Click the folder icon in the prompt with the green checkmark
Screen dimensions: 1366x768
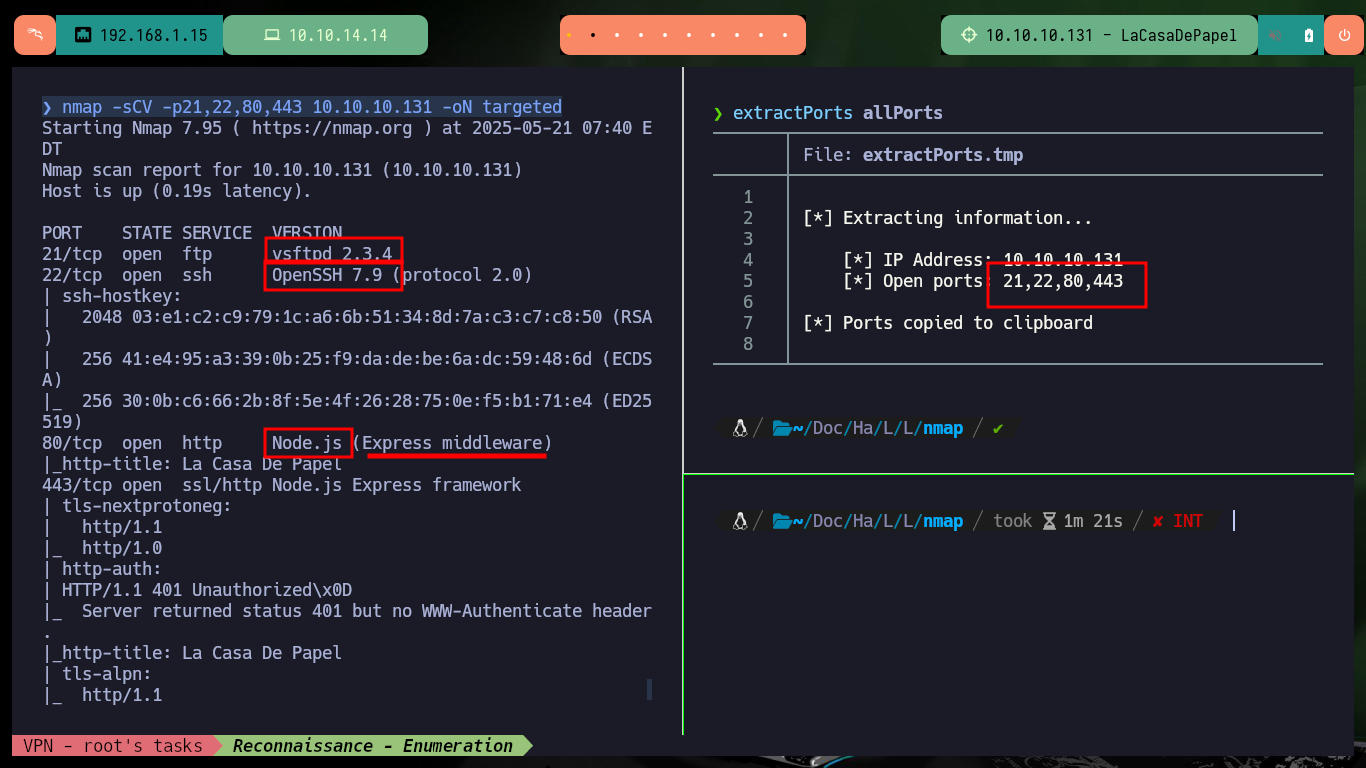coord(782,429)
